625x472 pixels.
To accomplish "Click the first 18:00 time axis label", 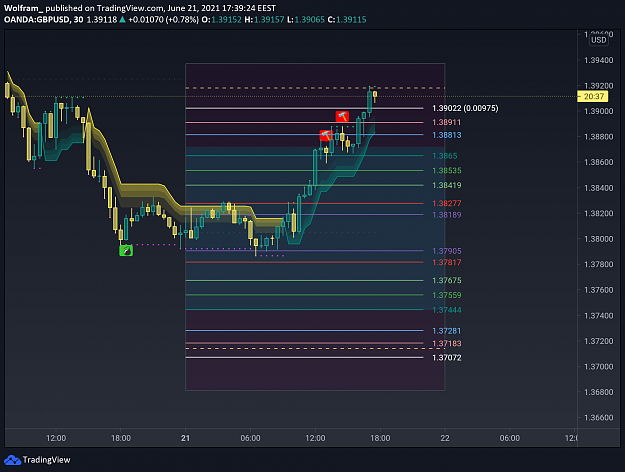I will pos(121,438).
